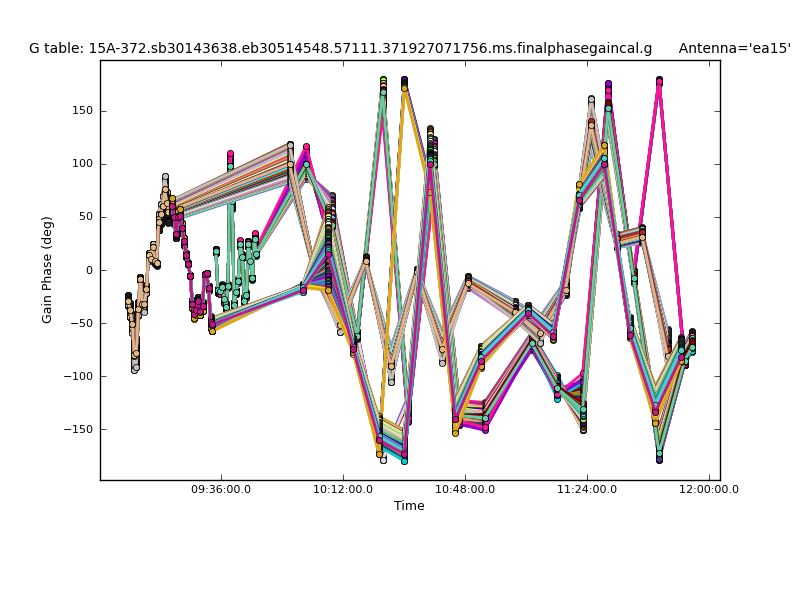Click the 'Time' x-axis label
Image resolution: width=800 pixels, height=600 pixels.
point(409,506)
